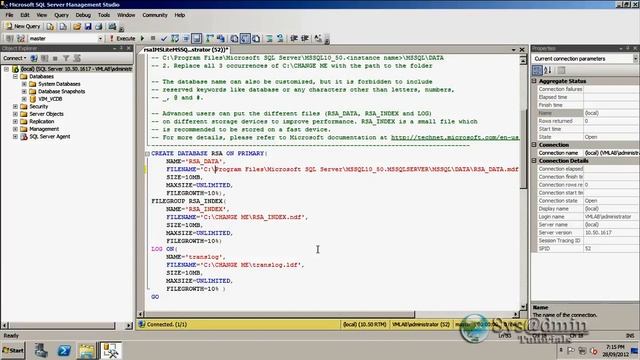
Task: Open the Tools menu
Action: point(104,15)
